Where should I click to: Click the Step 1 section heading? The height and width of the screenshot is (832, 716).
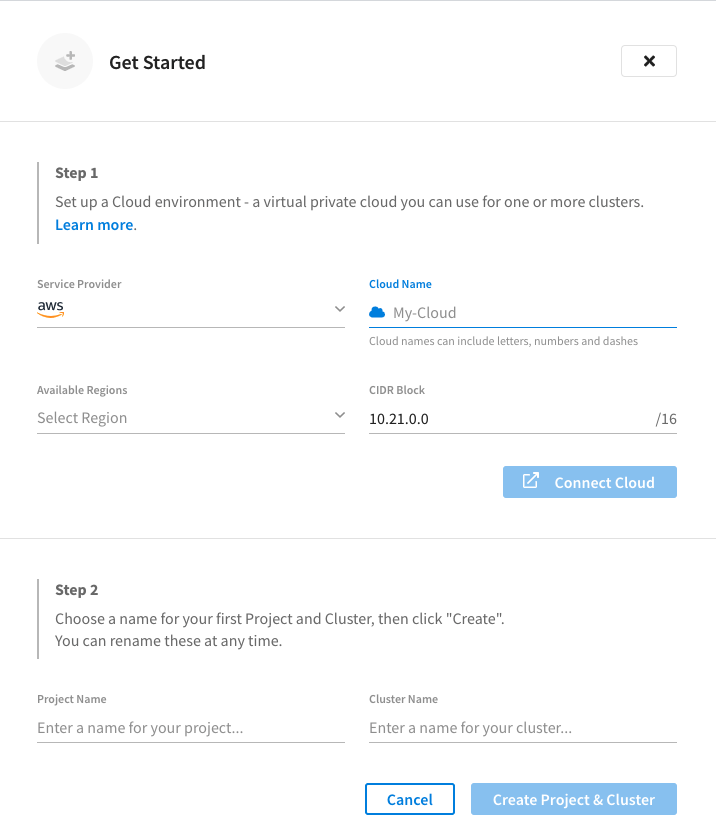(x=76, y=172)
